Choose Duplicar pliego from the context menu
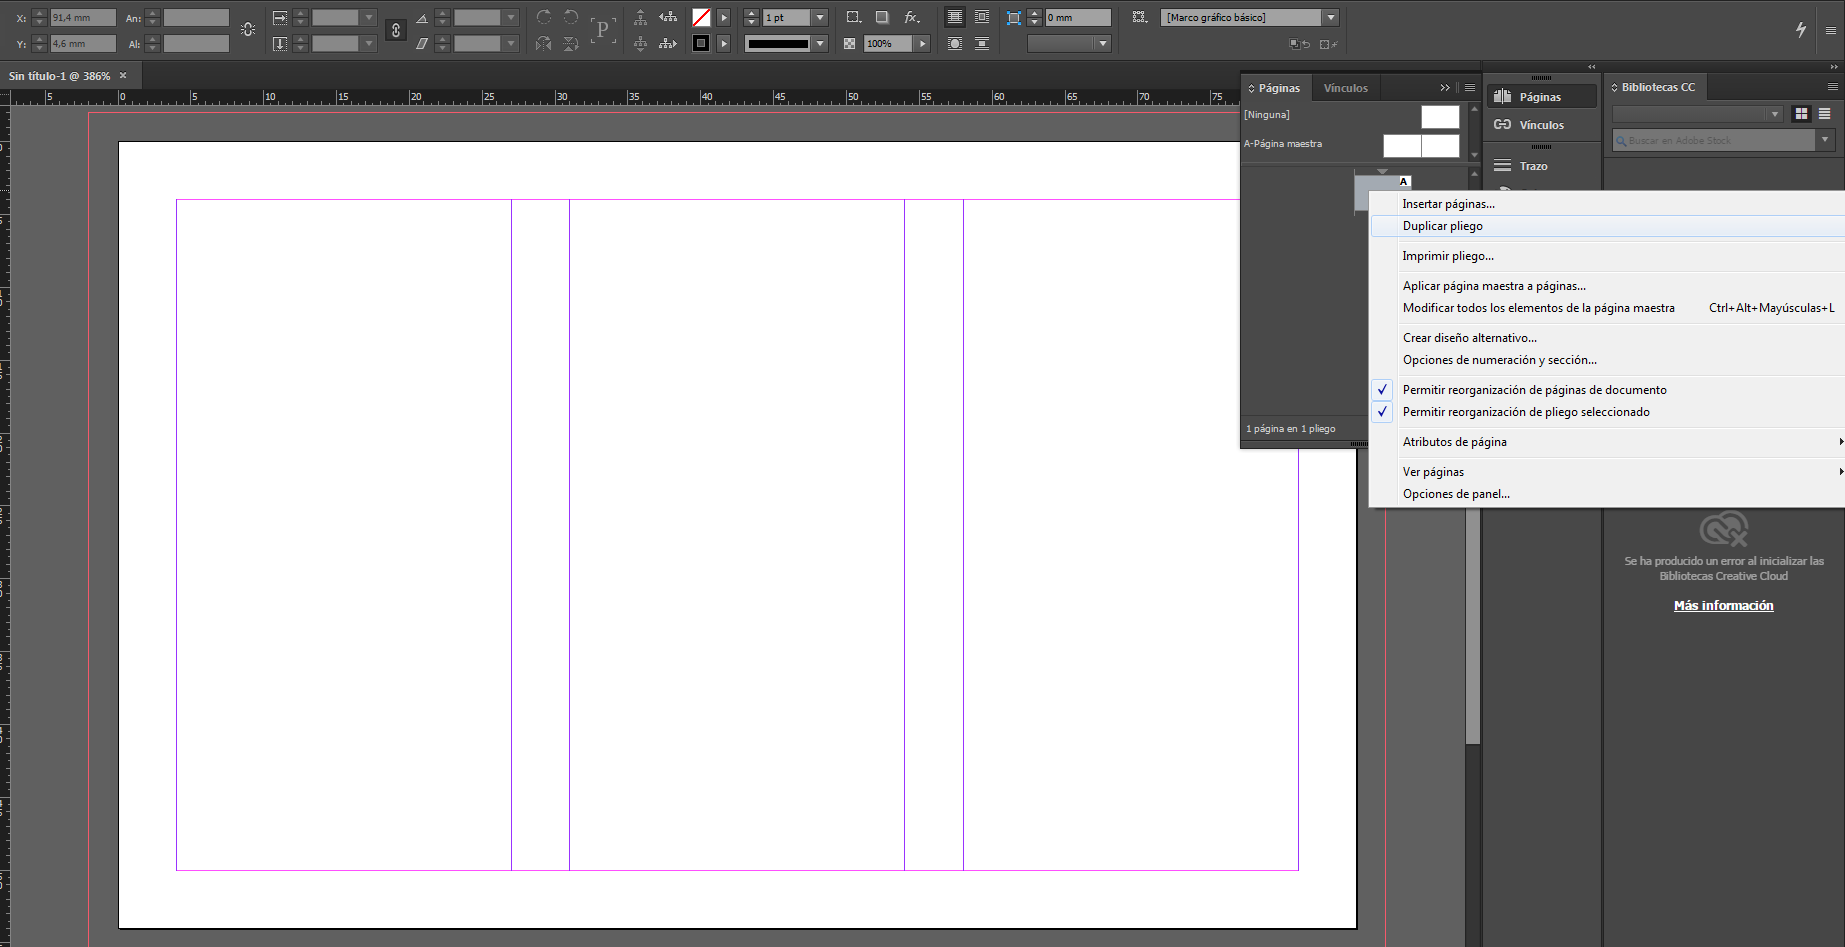The image size is (1845, 947). tap(1606, 226)
